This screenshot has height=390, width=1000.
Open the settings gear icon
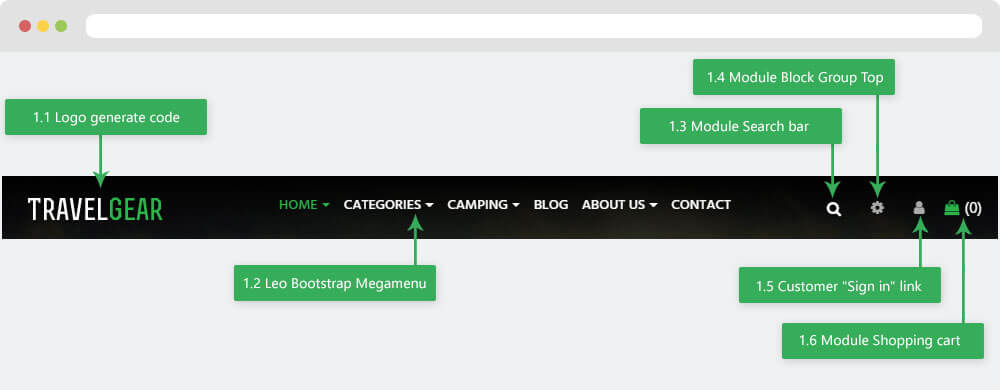coord(878,207)
